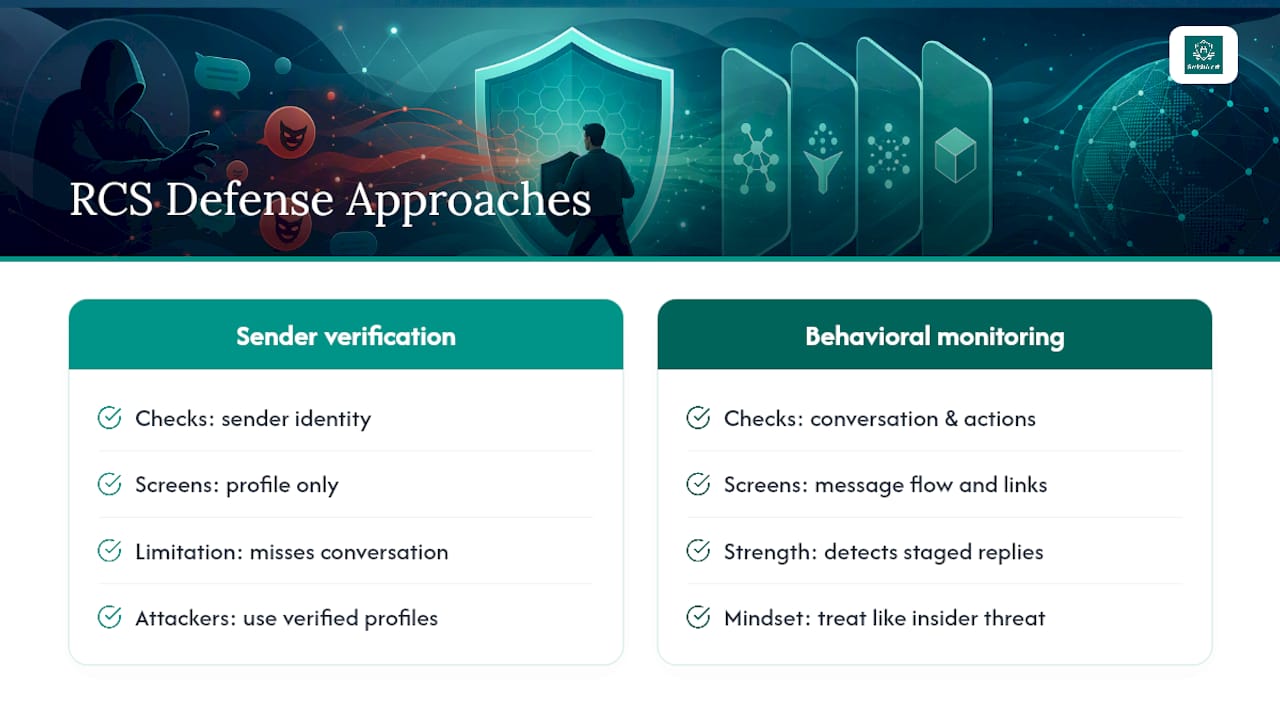
Task: Click the checkmark beside 'Mindset: treat like insider threat'
Action: click(x=698, y=618)
